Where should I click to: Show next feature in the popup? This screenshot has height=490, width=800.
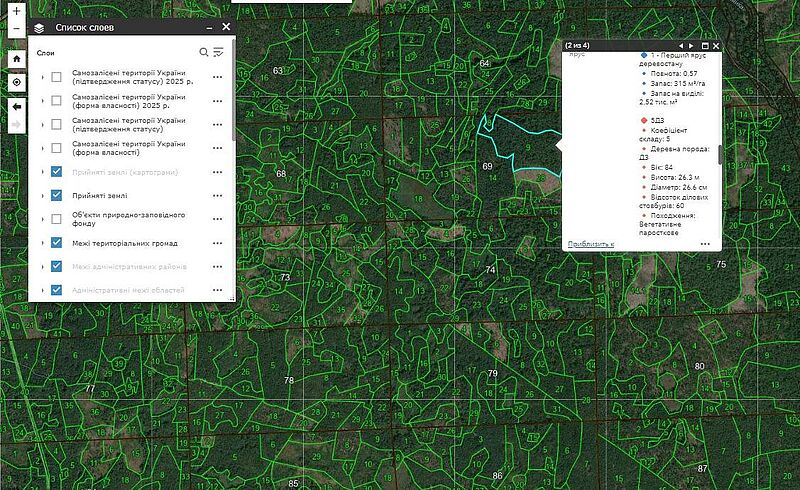coord(691,46)
